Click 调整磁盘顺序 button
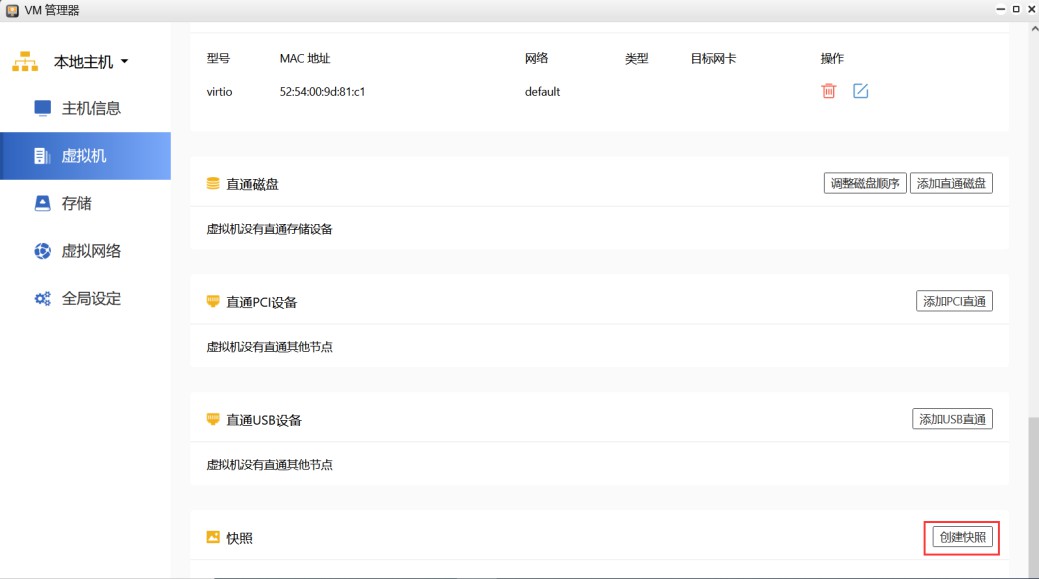Viewport: 1039px width, 579px height. [865, 183]
